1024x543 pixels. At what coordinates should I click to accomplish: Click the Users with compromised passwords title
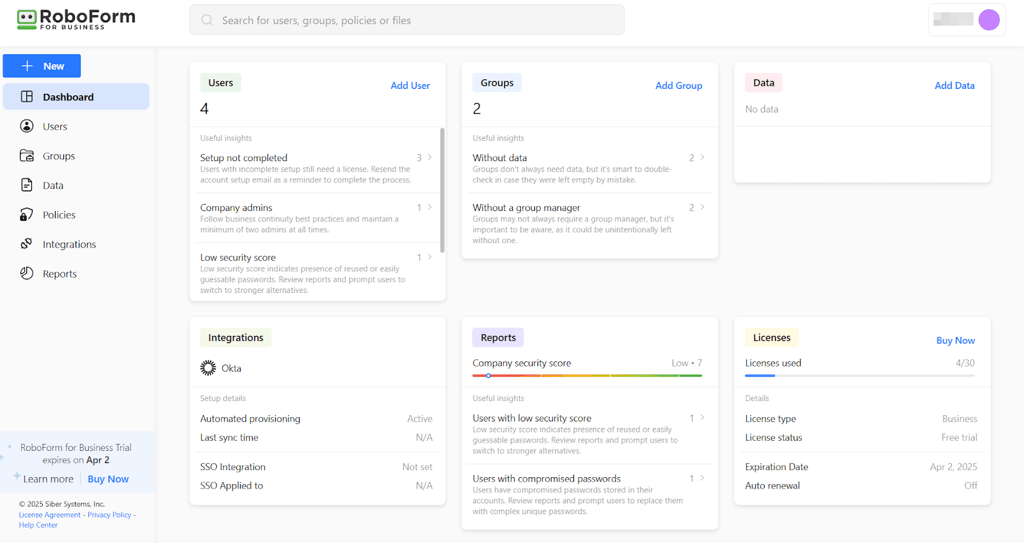[547, 479]
